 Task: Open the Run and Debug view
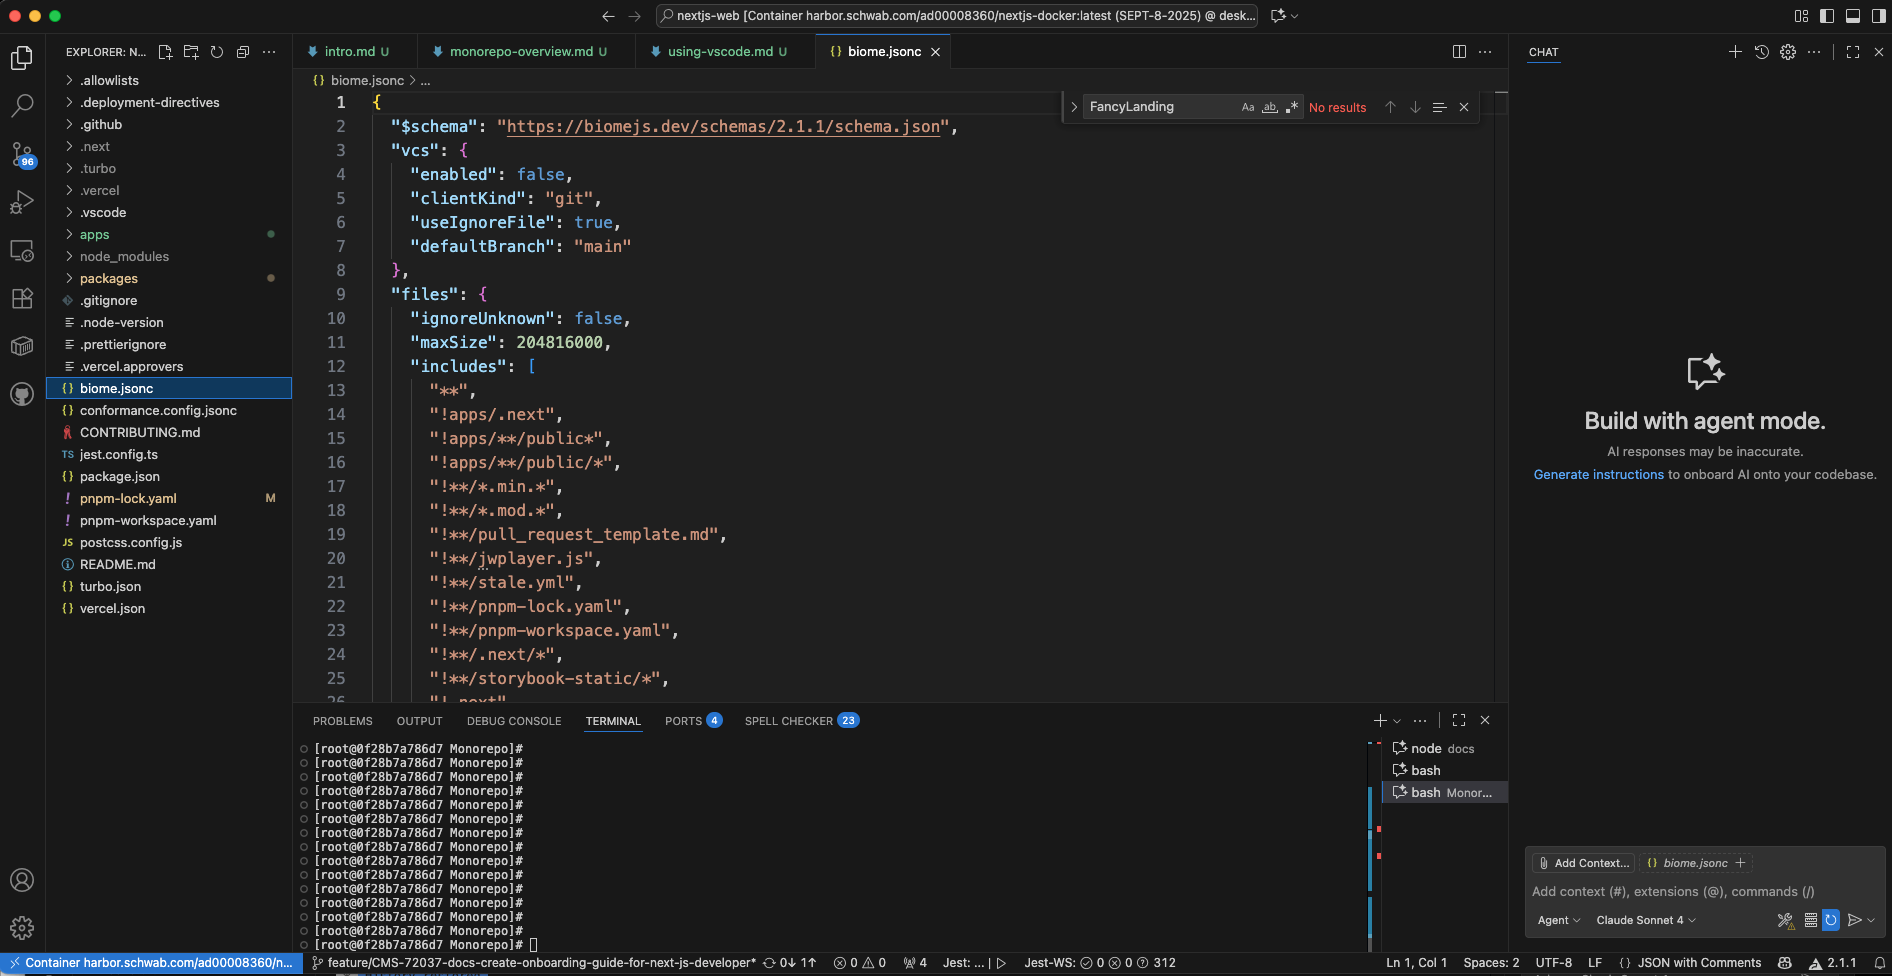22,202
